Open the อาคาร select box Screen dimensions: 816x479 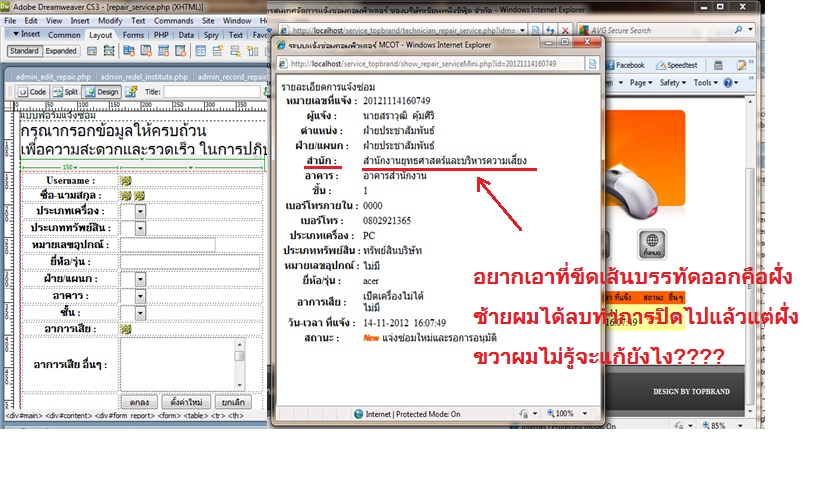coord(140,296)
